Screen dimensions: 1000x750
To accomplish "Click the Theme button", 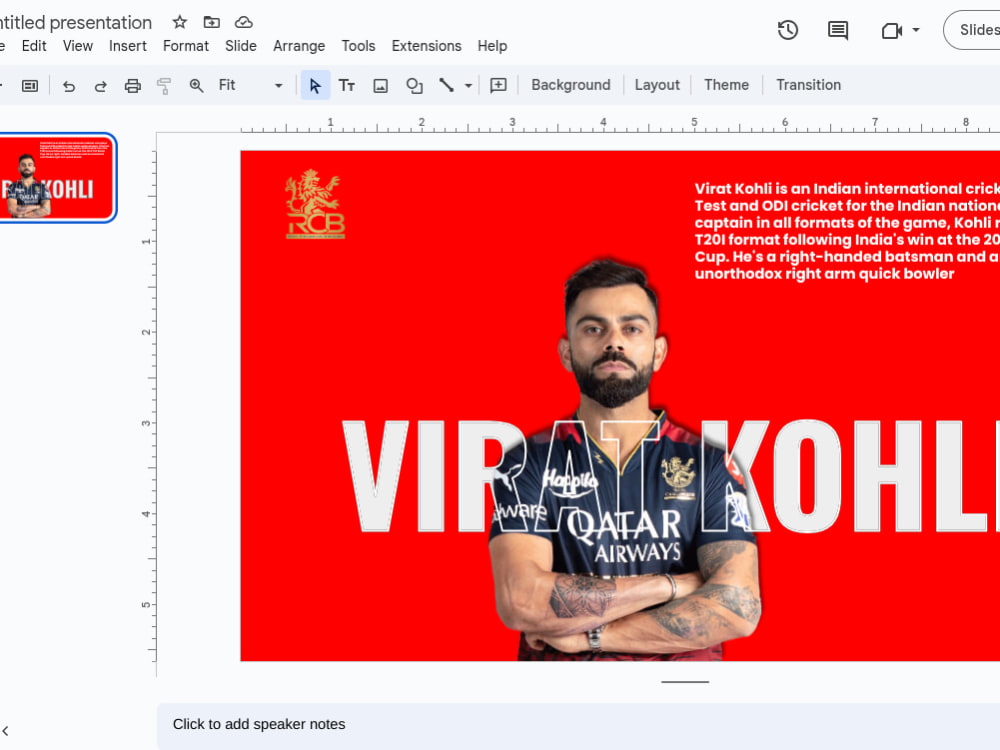I will click(726, 85).
